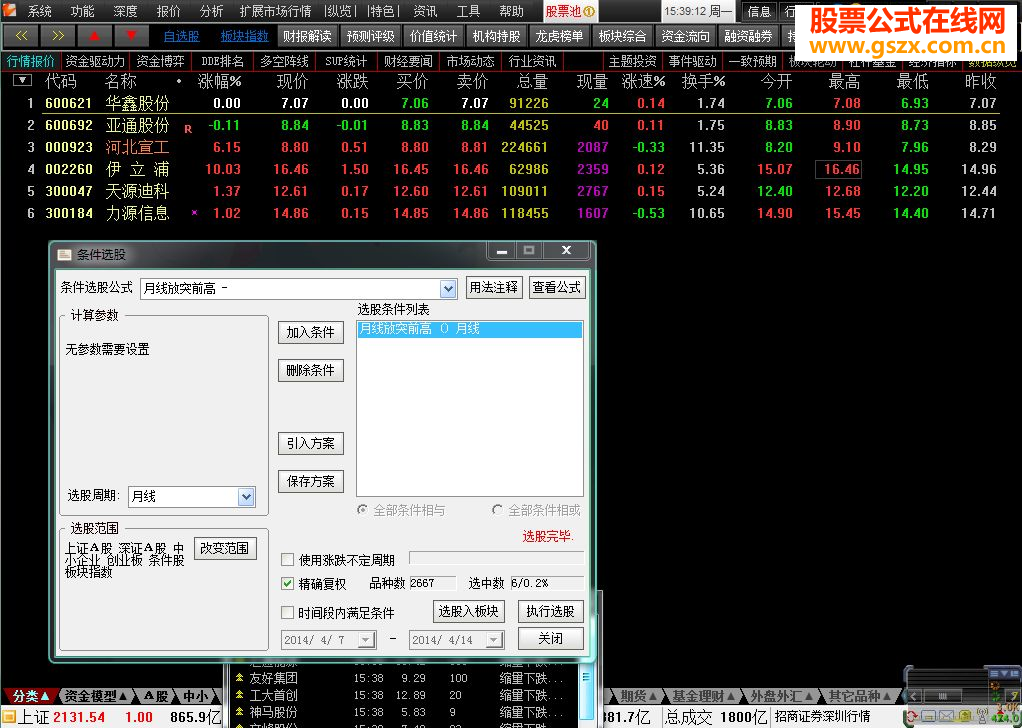The height and width of the screenshot is (728, 1022).
Task: Click the 龙虎榜单 toolbar button
Action: tap(559, 36)
